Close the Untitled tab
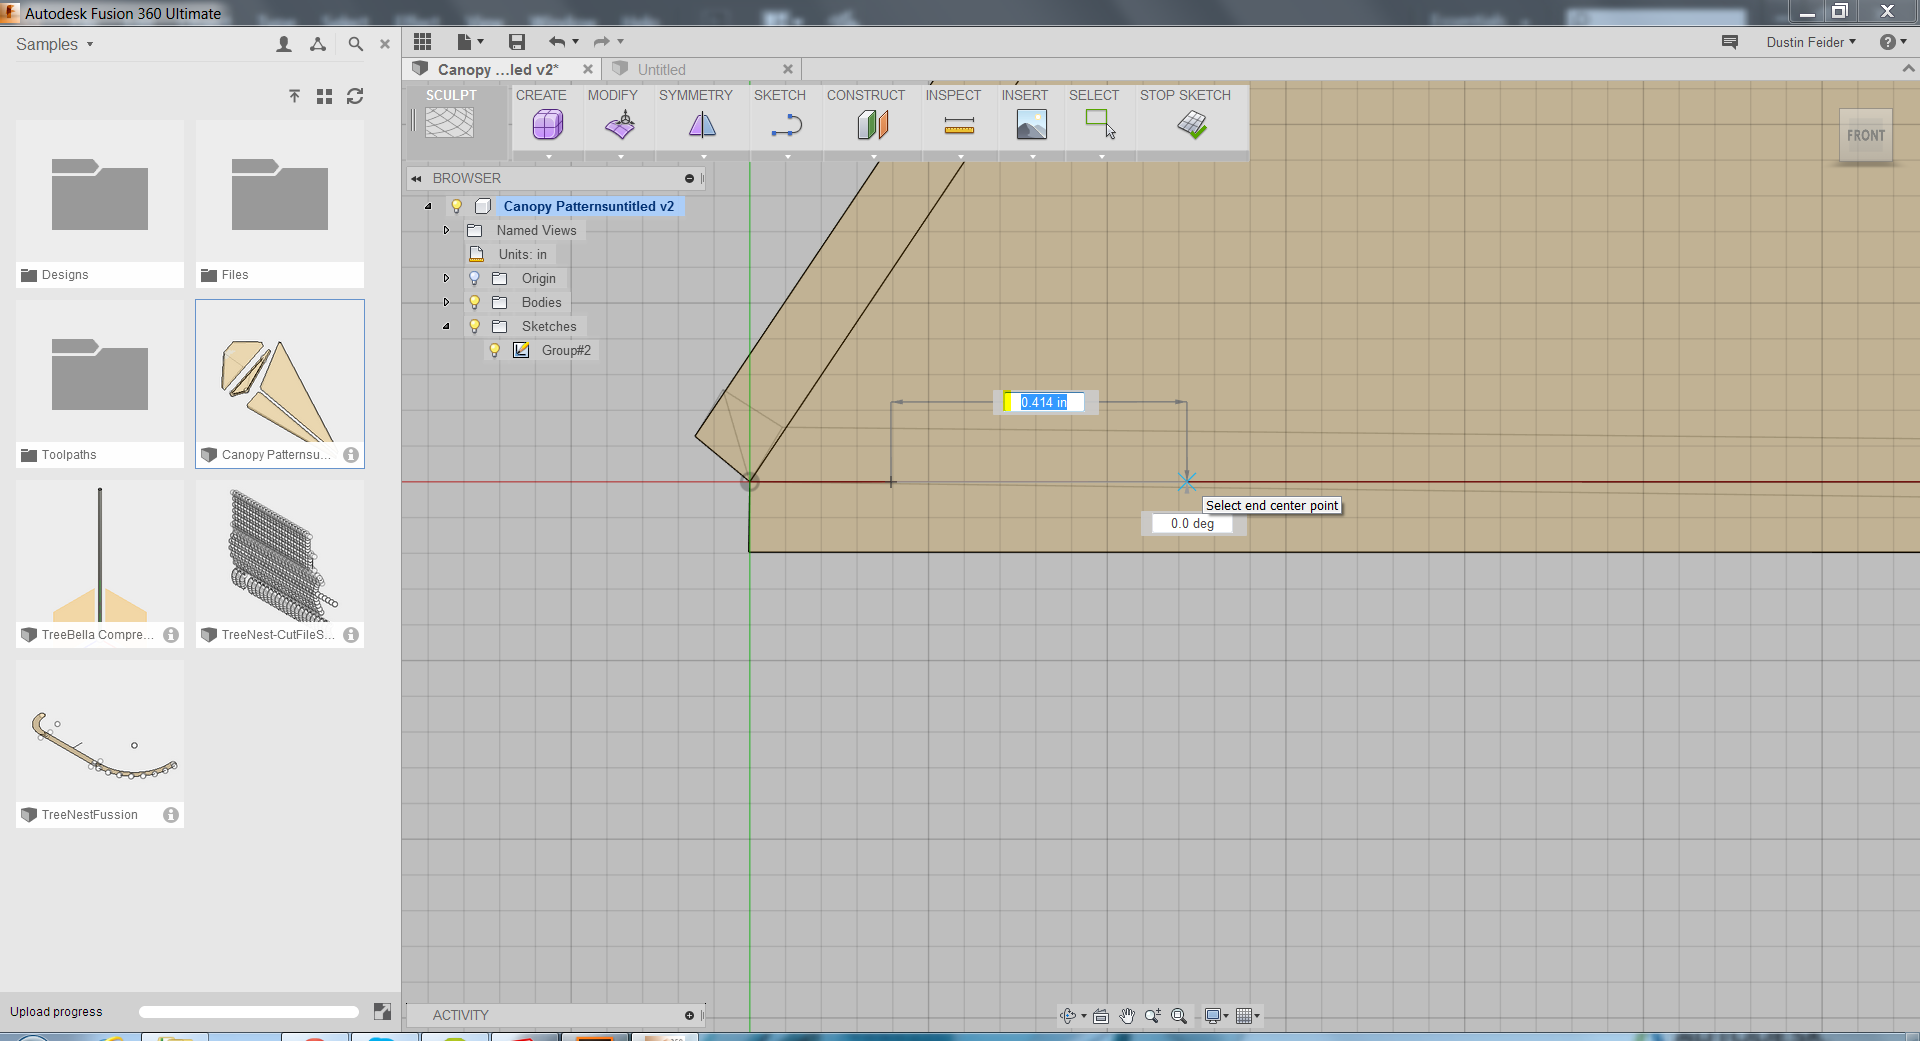The width and height of the screenshot is (1920, 1041). (x=788, y=69)
